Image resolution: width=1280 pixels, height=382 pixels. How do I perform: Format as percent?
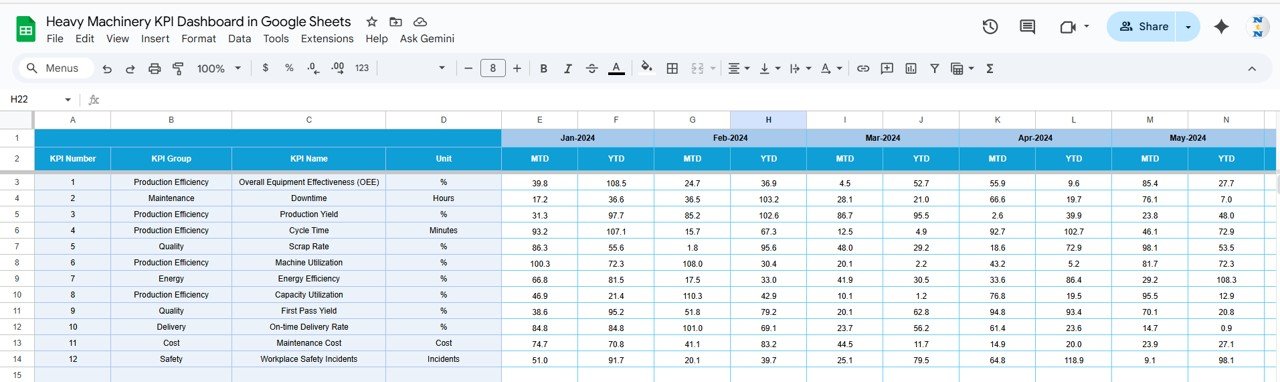coord(289,68)
